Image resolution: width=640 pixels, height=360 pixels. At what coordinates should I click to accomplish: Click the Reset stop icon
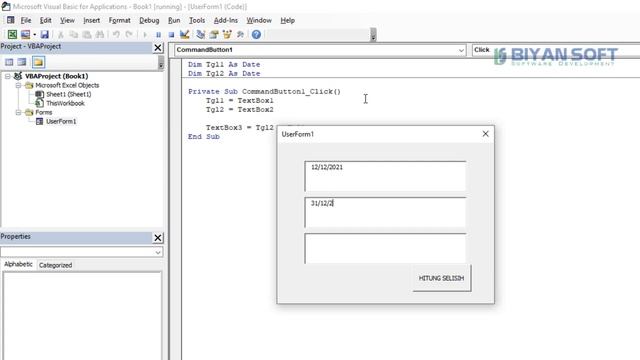click(x=171, y=35)
